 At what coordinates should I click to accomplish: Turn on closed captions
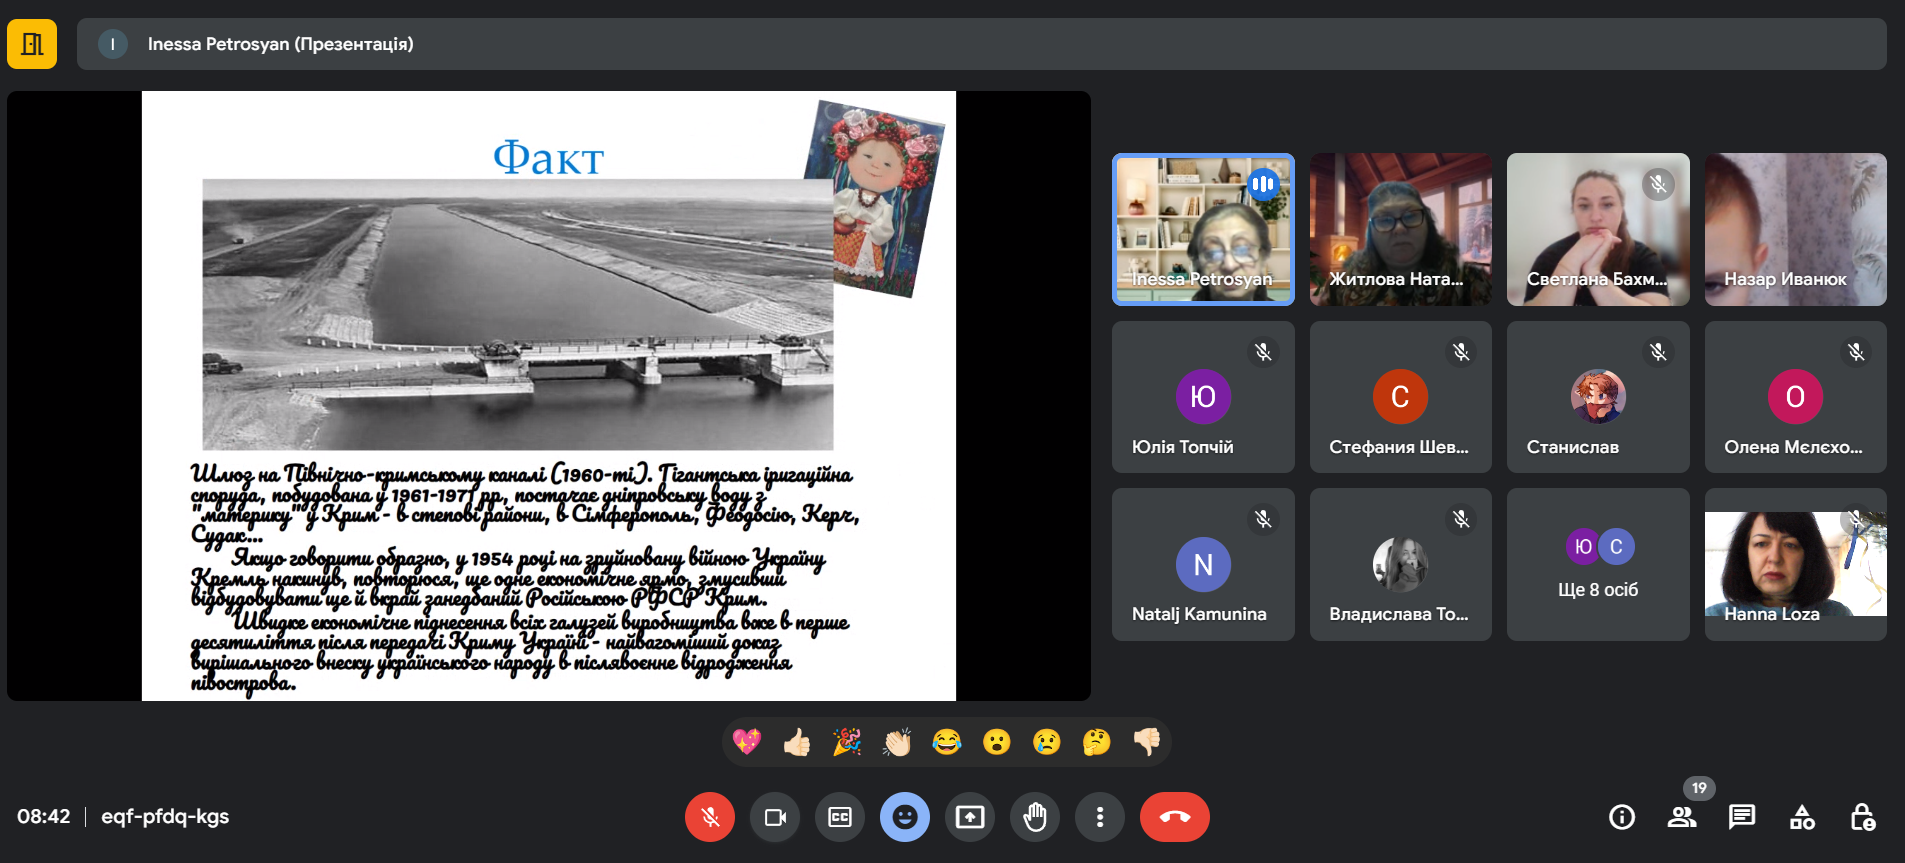click(840, 817)
